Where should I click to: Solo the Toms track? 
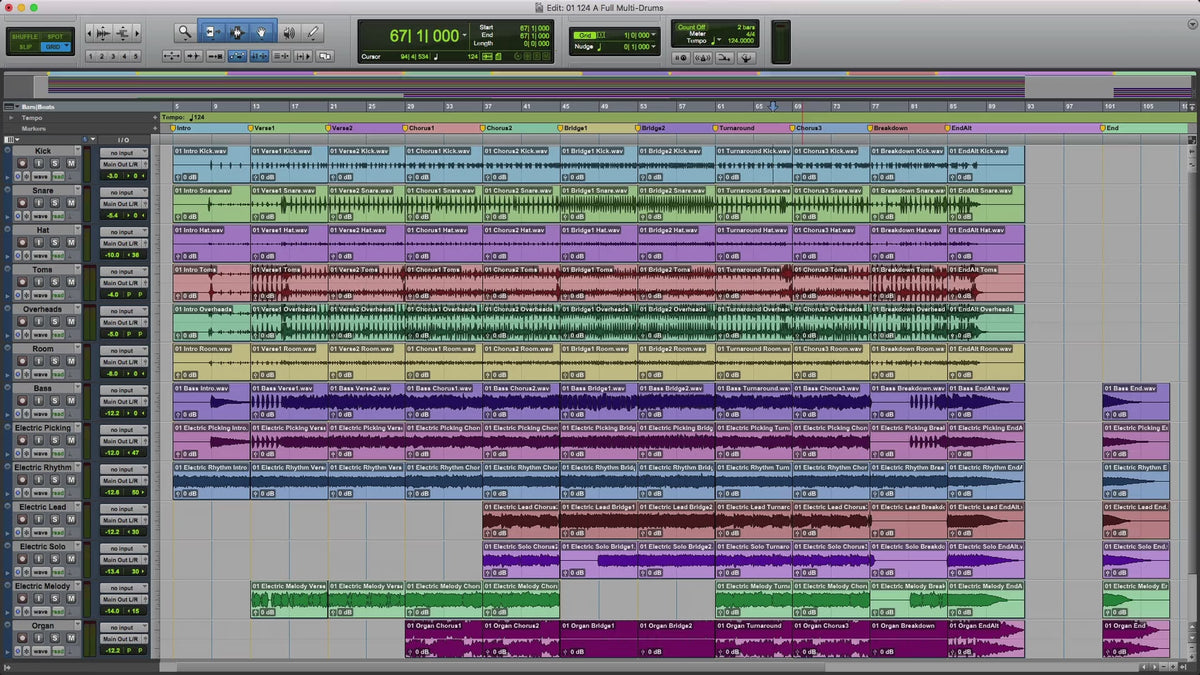pyautogui.click(x=55, y=282)
